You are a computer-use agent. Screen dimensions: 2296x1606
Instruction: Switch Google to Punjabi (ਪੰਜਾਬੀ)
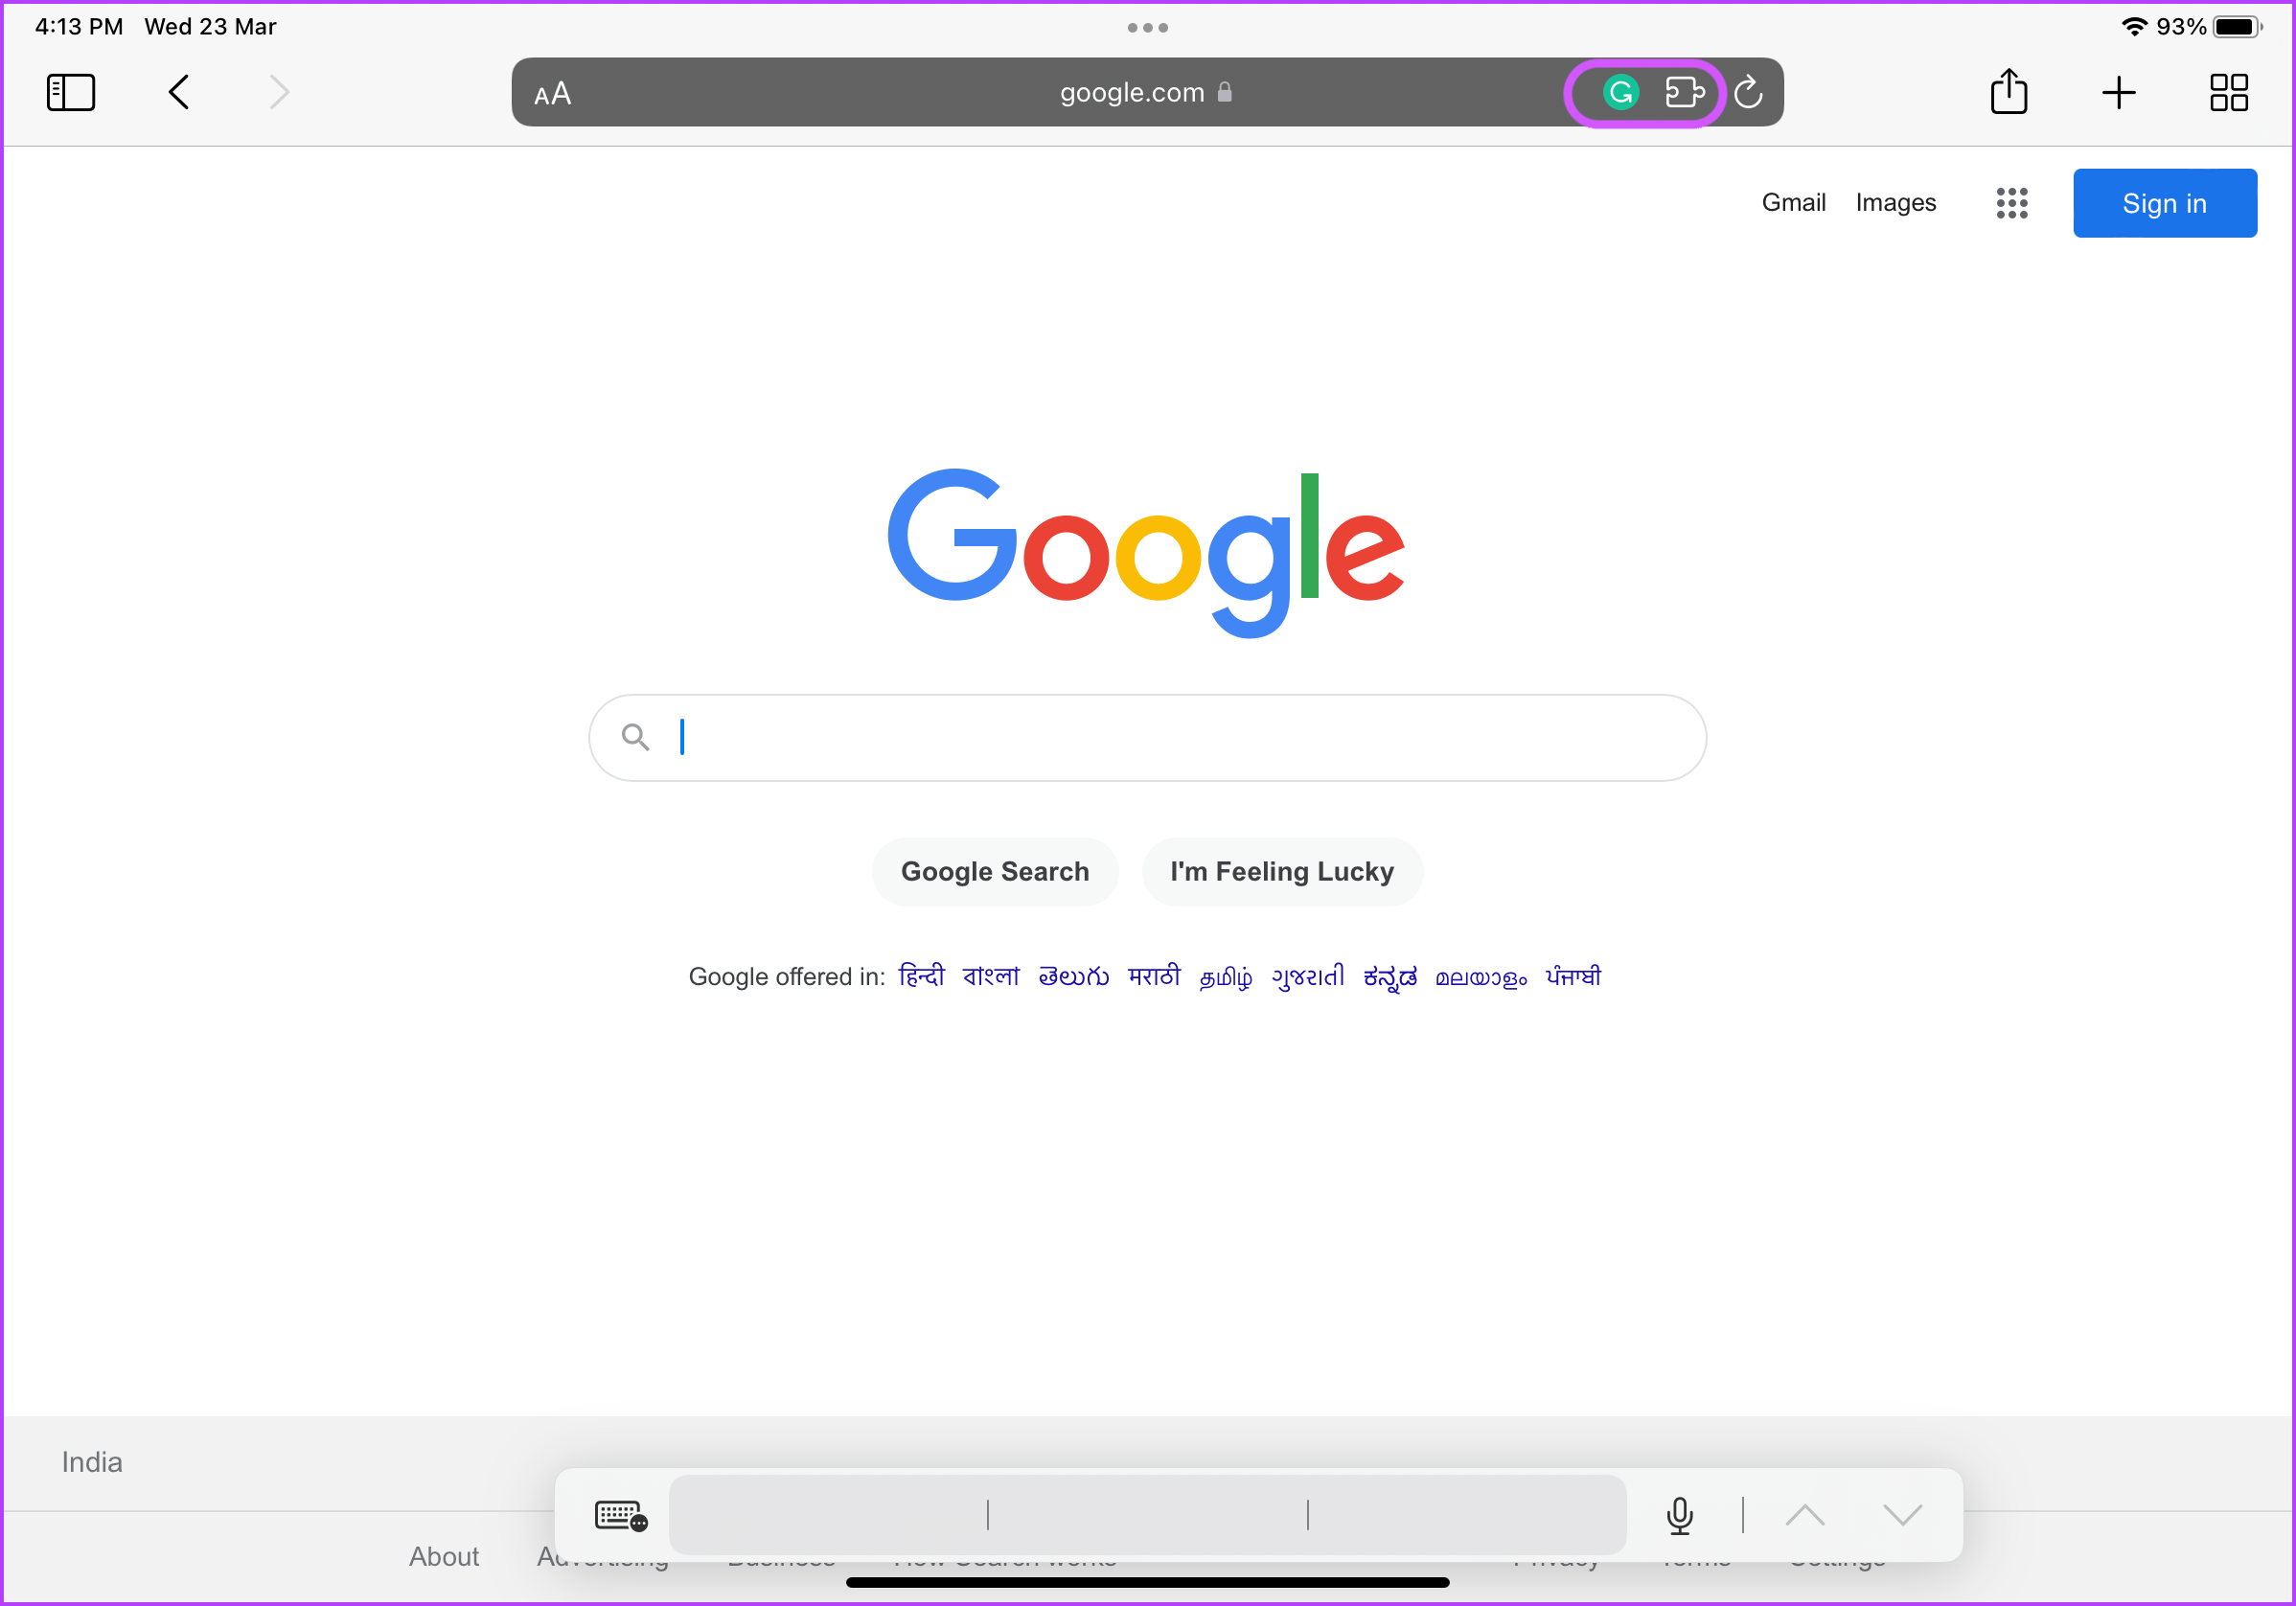[1573, 976]
